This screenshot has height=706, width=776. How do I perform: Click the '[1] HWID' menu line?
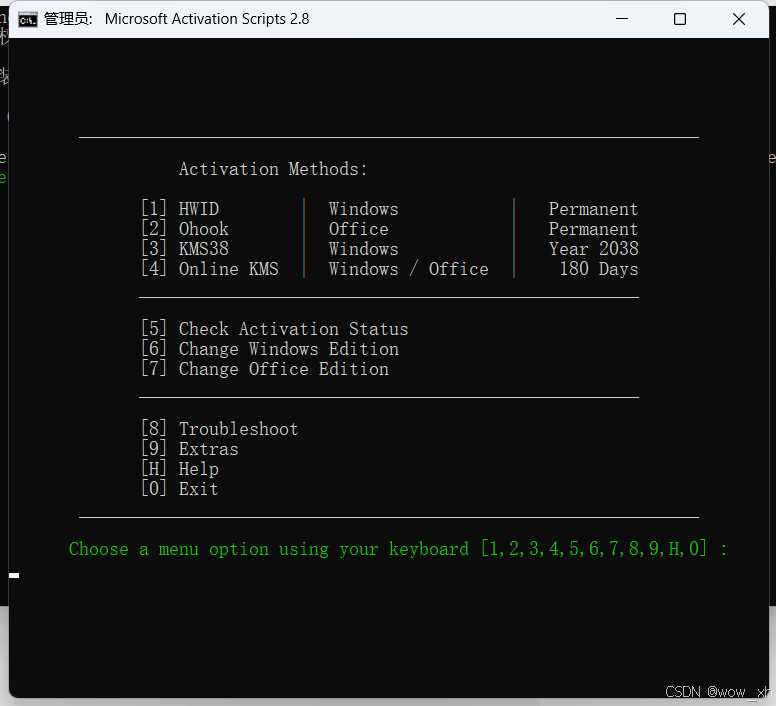tap(180, 208)
